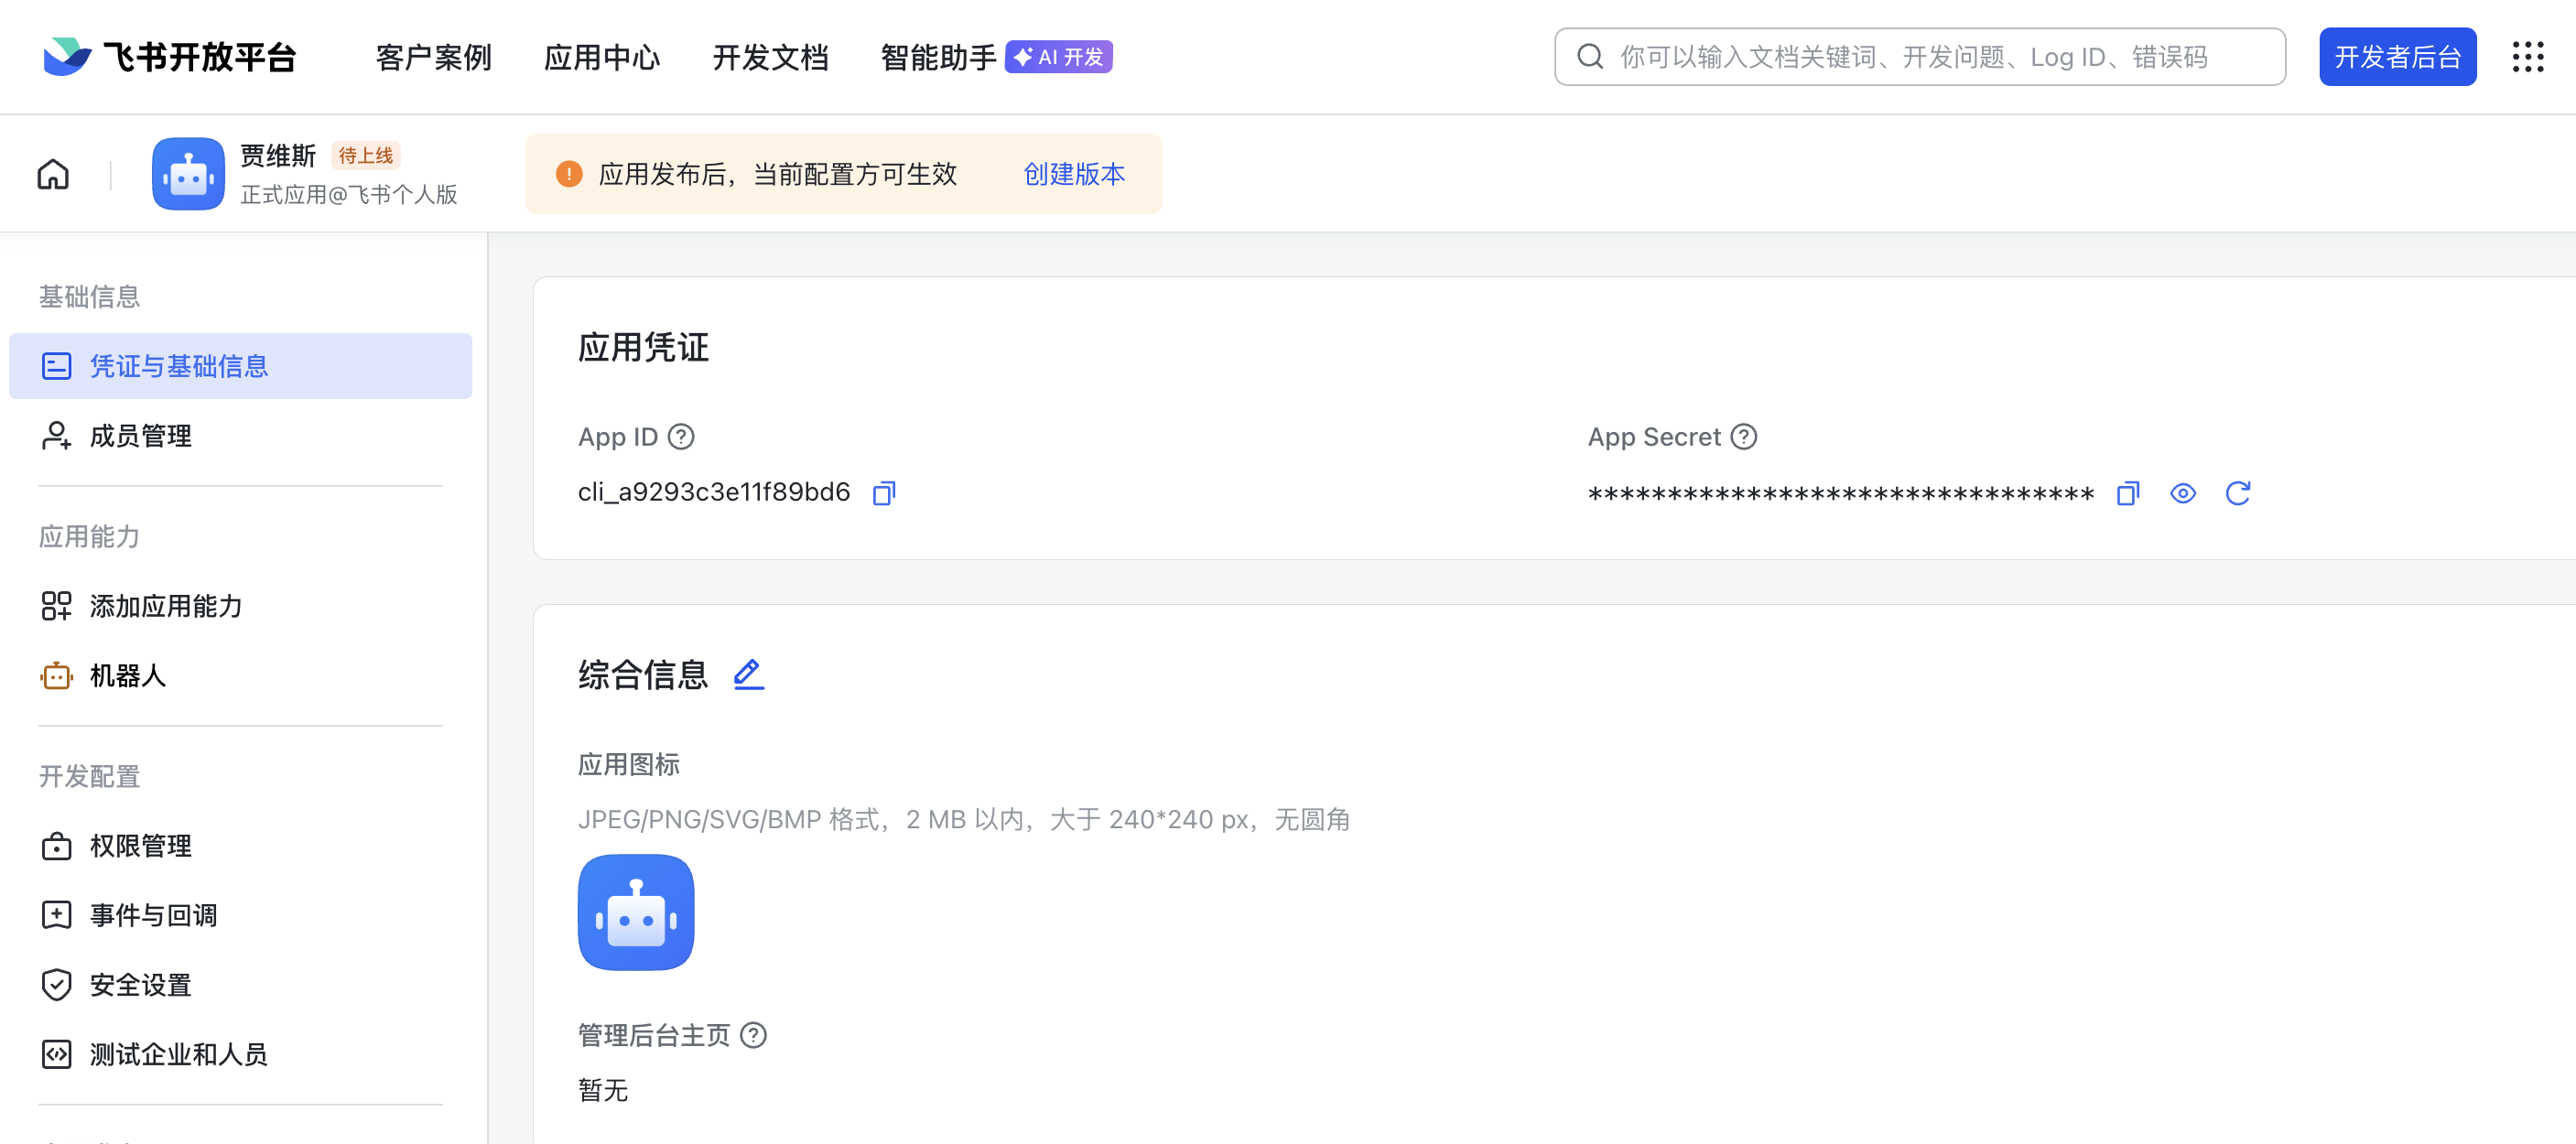Click the 创建版本 link in the banner
The height and width of the screenshot is (1144, 2576).
coord(1073,174)
